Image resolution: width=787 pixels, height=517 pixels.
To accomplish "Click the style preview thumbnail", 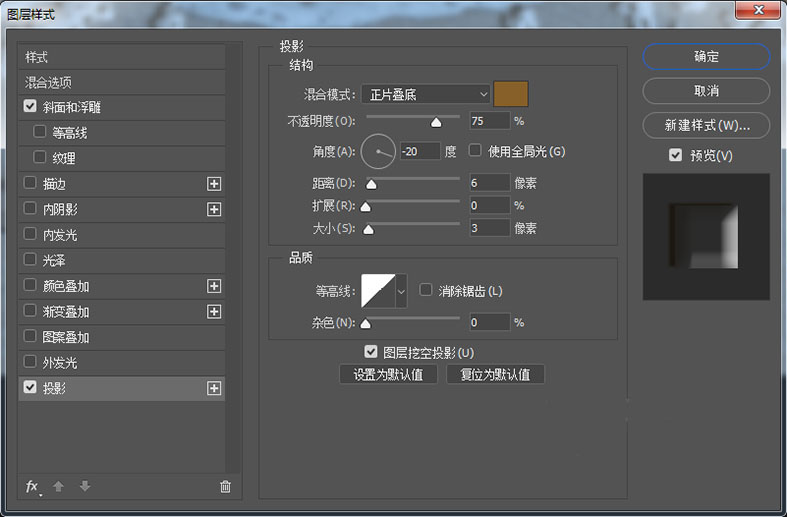I will point(706,237).
